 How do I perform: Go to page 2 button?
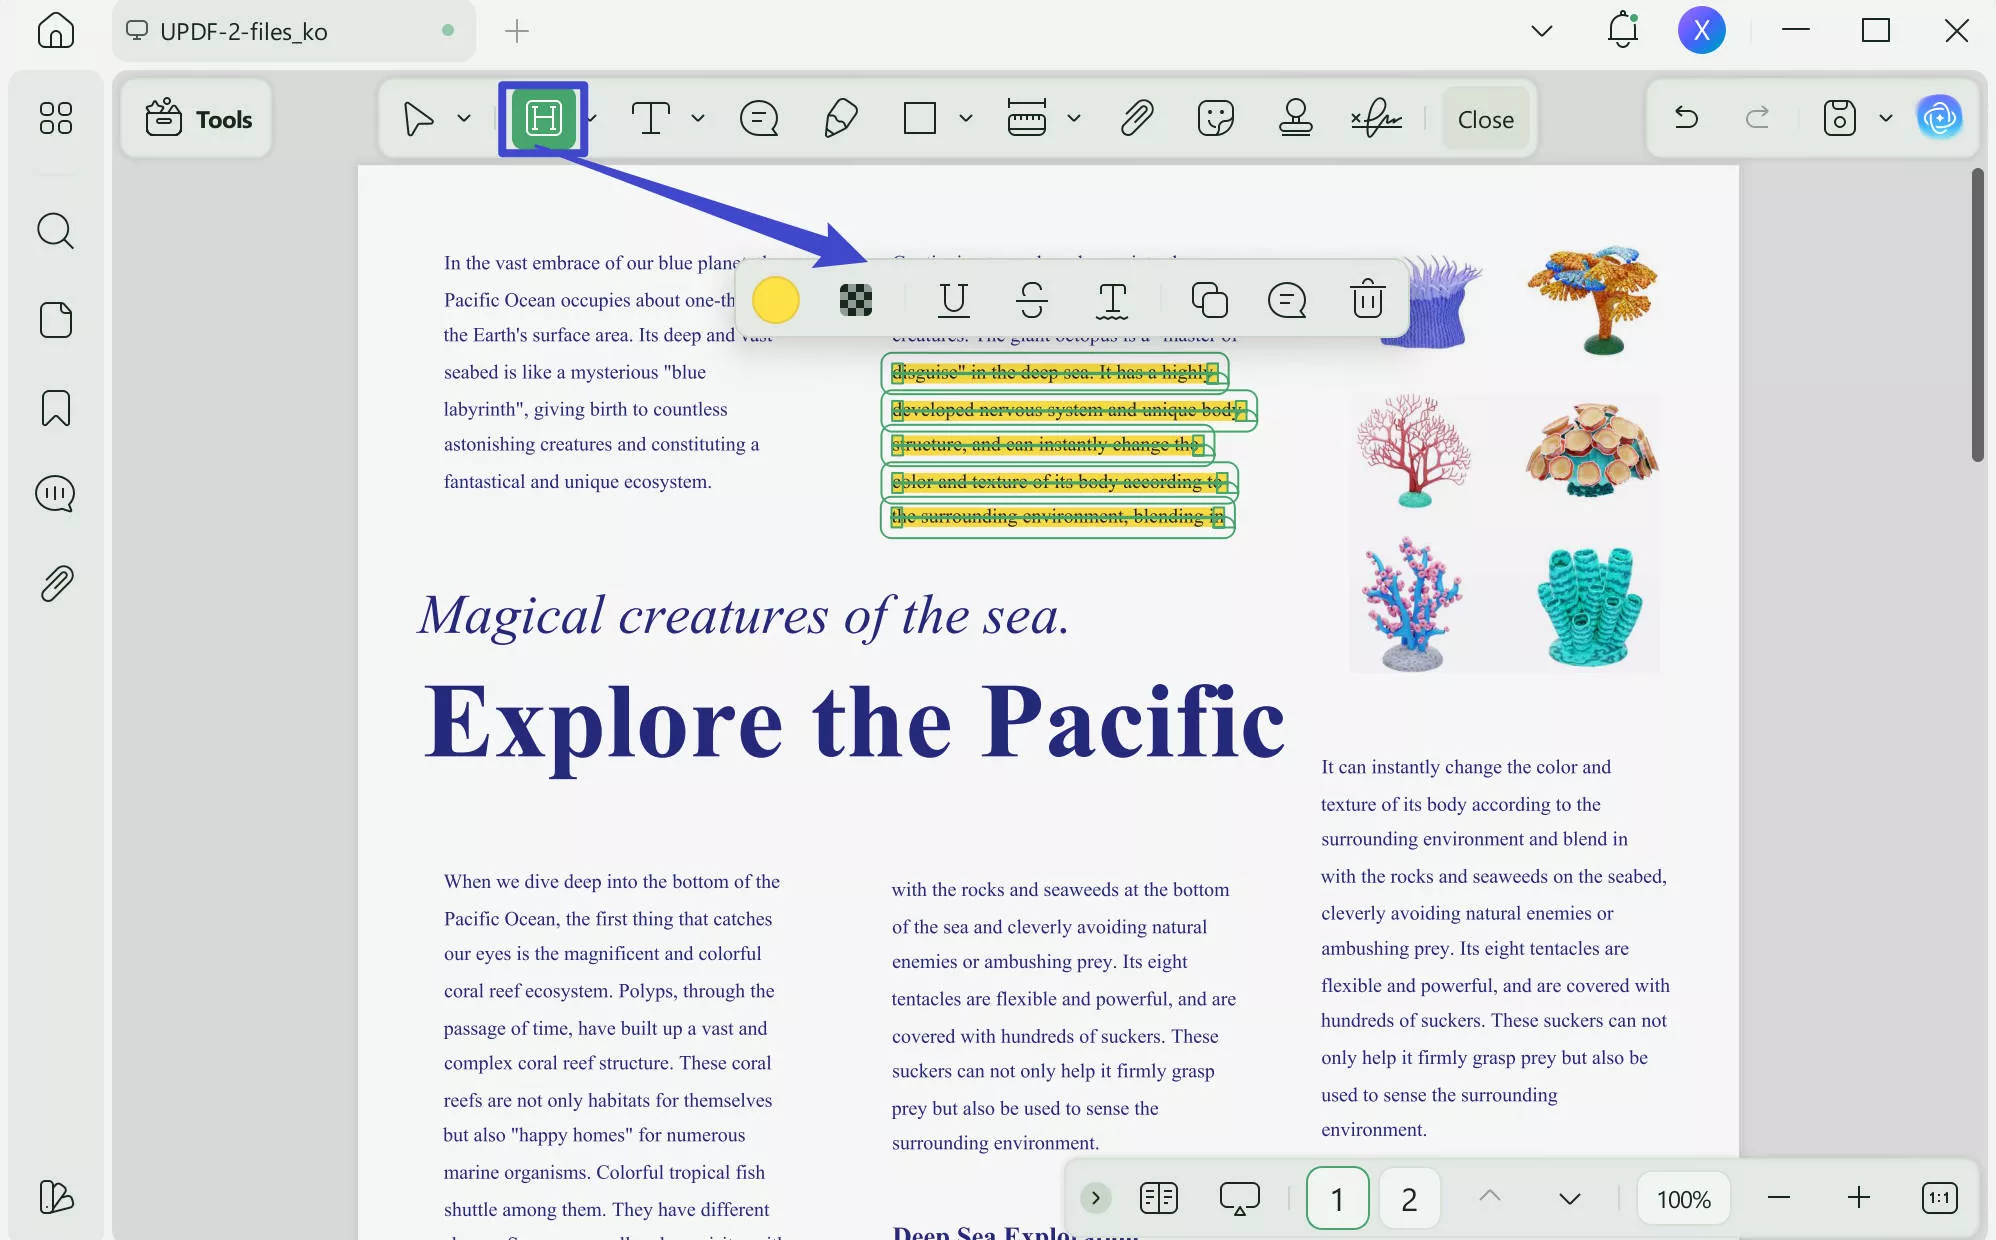(x=1408, y=1198)
